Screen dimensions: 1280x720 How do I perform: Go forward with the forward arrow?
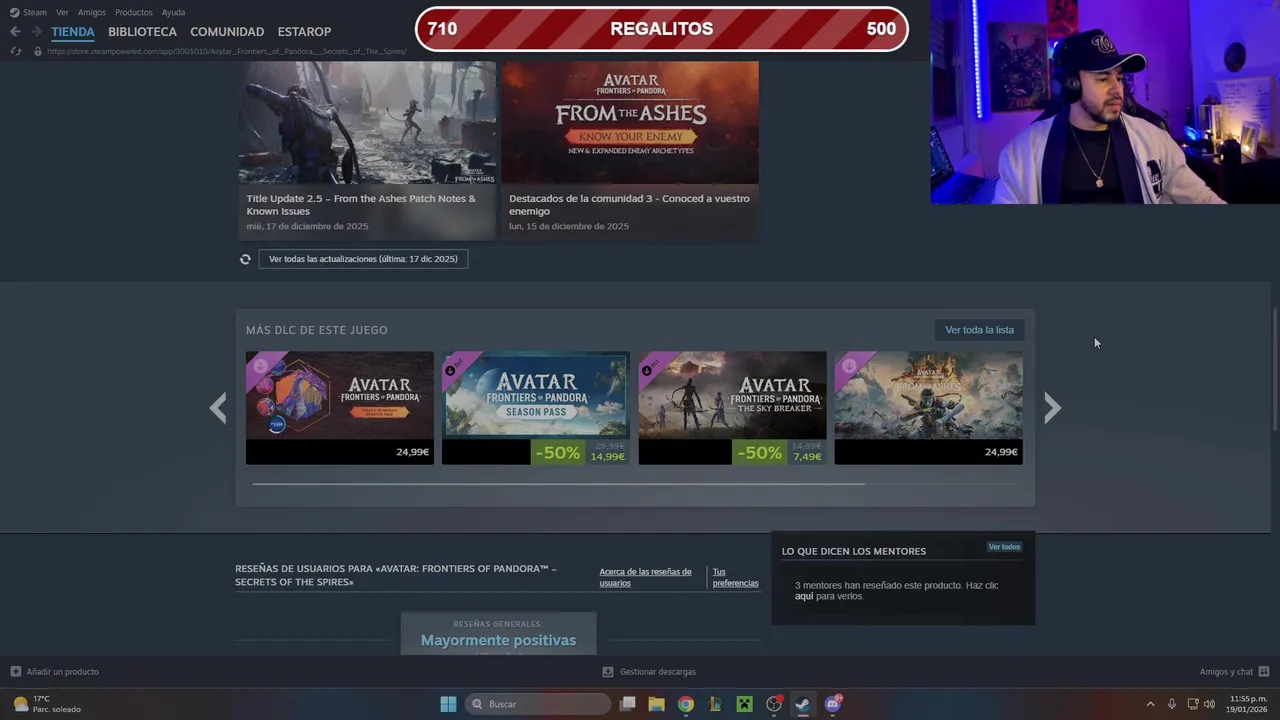[x=35, y=31]
